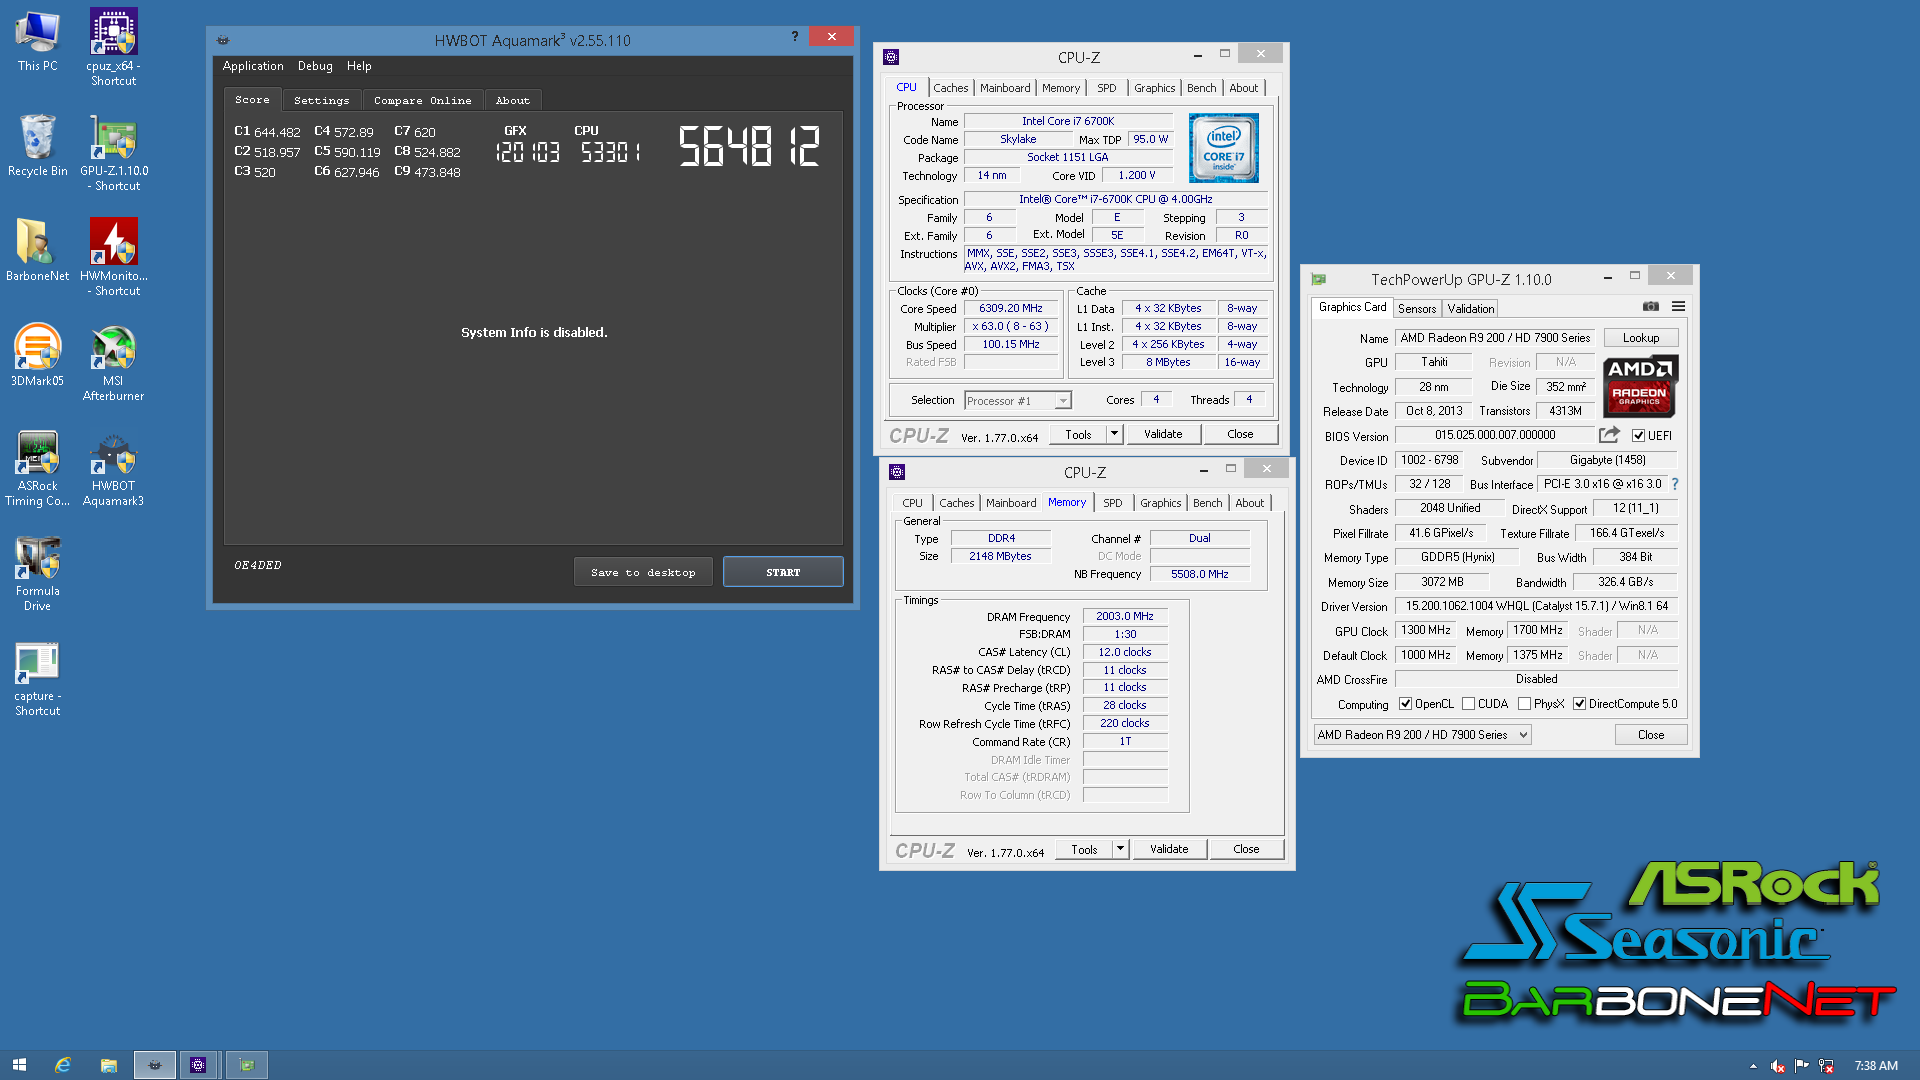The image size is (1920, 1080).
Task: Click the Bus Interface question mark
Action: [x=1675, y=484]
